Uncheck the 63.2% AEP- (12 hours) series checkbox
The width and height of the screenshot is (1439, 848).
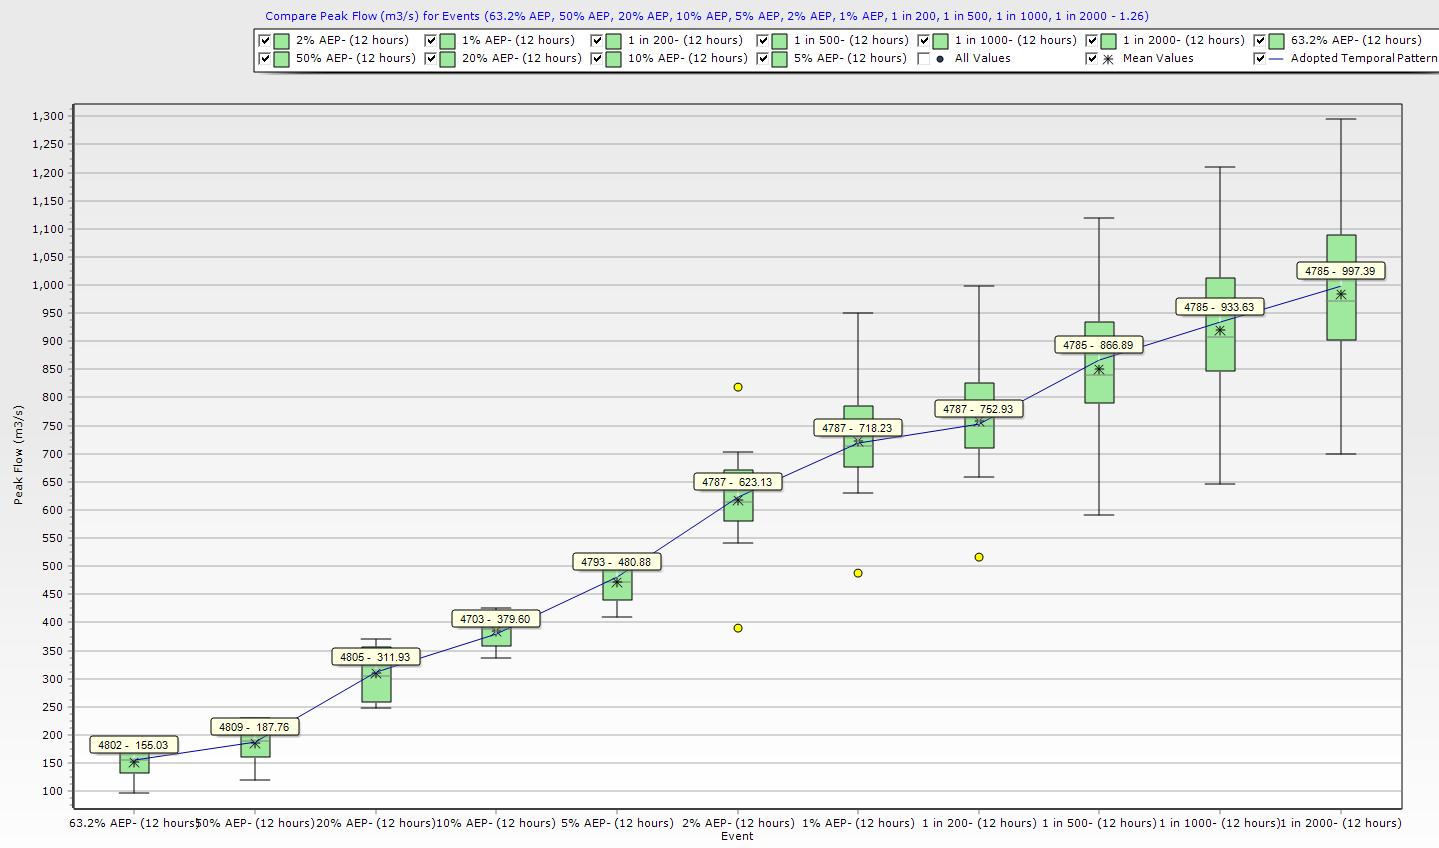pyautogui.click(x=1260, y=41)
